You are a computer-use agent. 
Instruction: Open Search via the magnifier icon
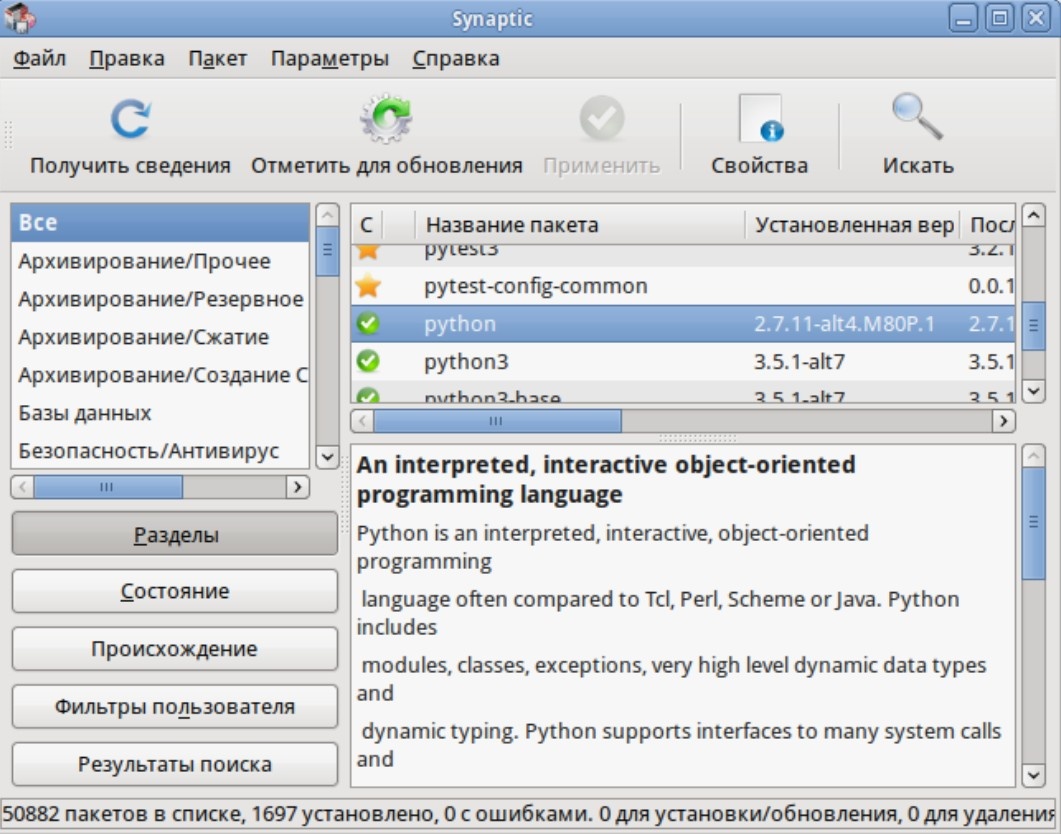tap(917, 116)
